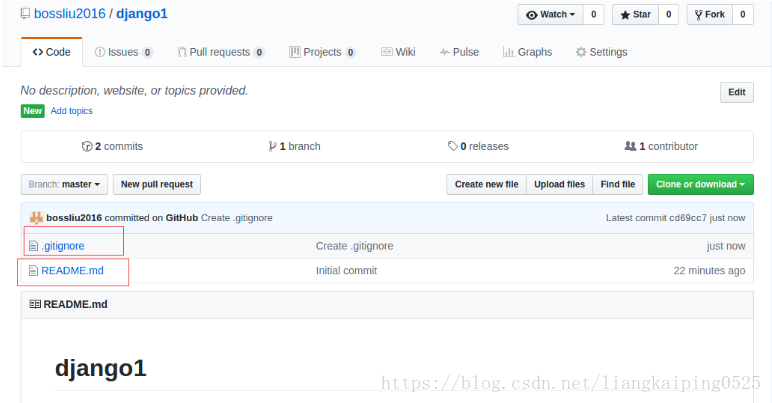The height and width of the screenshot is (403, 772).
Task: View the 1 contributor page
Action: (x=661, y=146)
